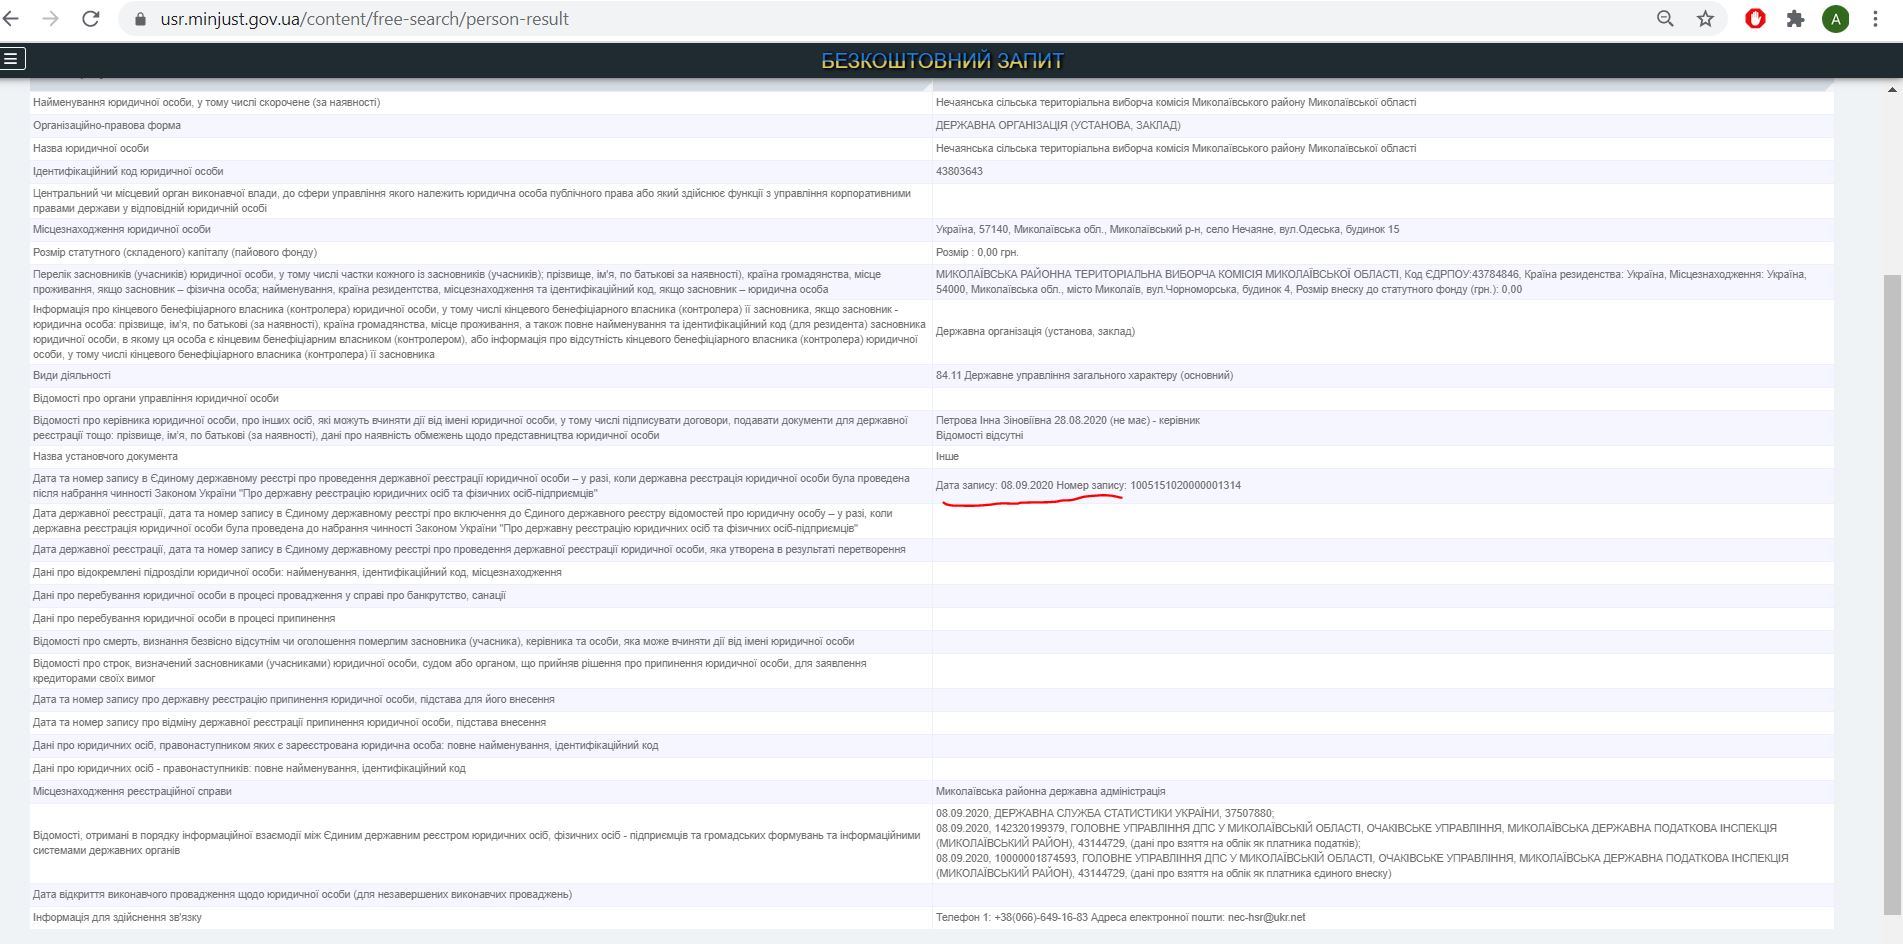
Task: Select ДЕРЖАВНА СЛУЖБА СТАТИСТИКИ УКРАЇНИ entry
Action: coord(1105,813)
